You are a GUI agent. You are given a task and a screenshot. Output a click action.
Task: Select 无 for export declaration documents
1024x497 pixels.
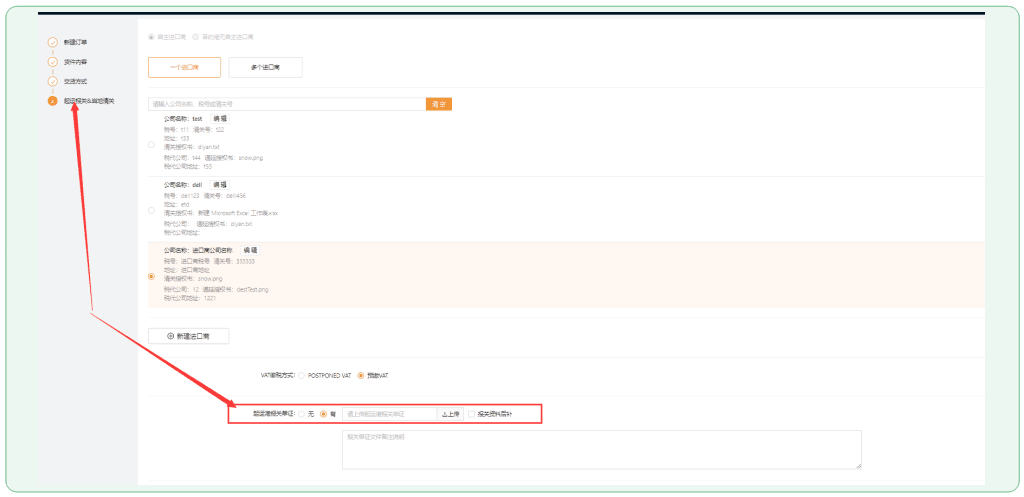[302, 413]
